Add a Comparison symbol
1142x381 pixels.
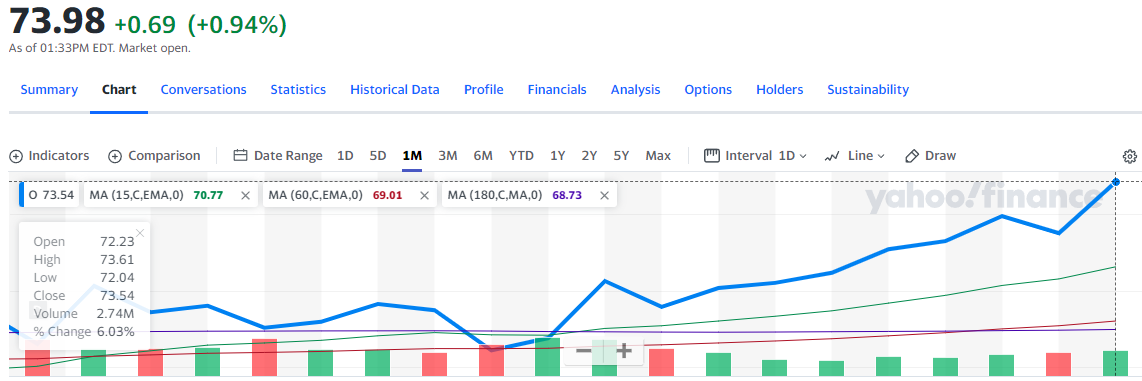coord(154,156)
